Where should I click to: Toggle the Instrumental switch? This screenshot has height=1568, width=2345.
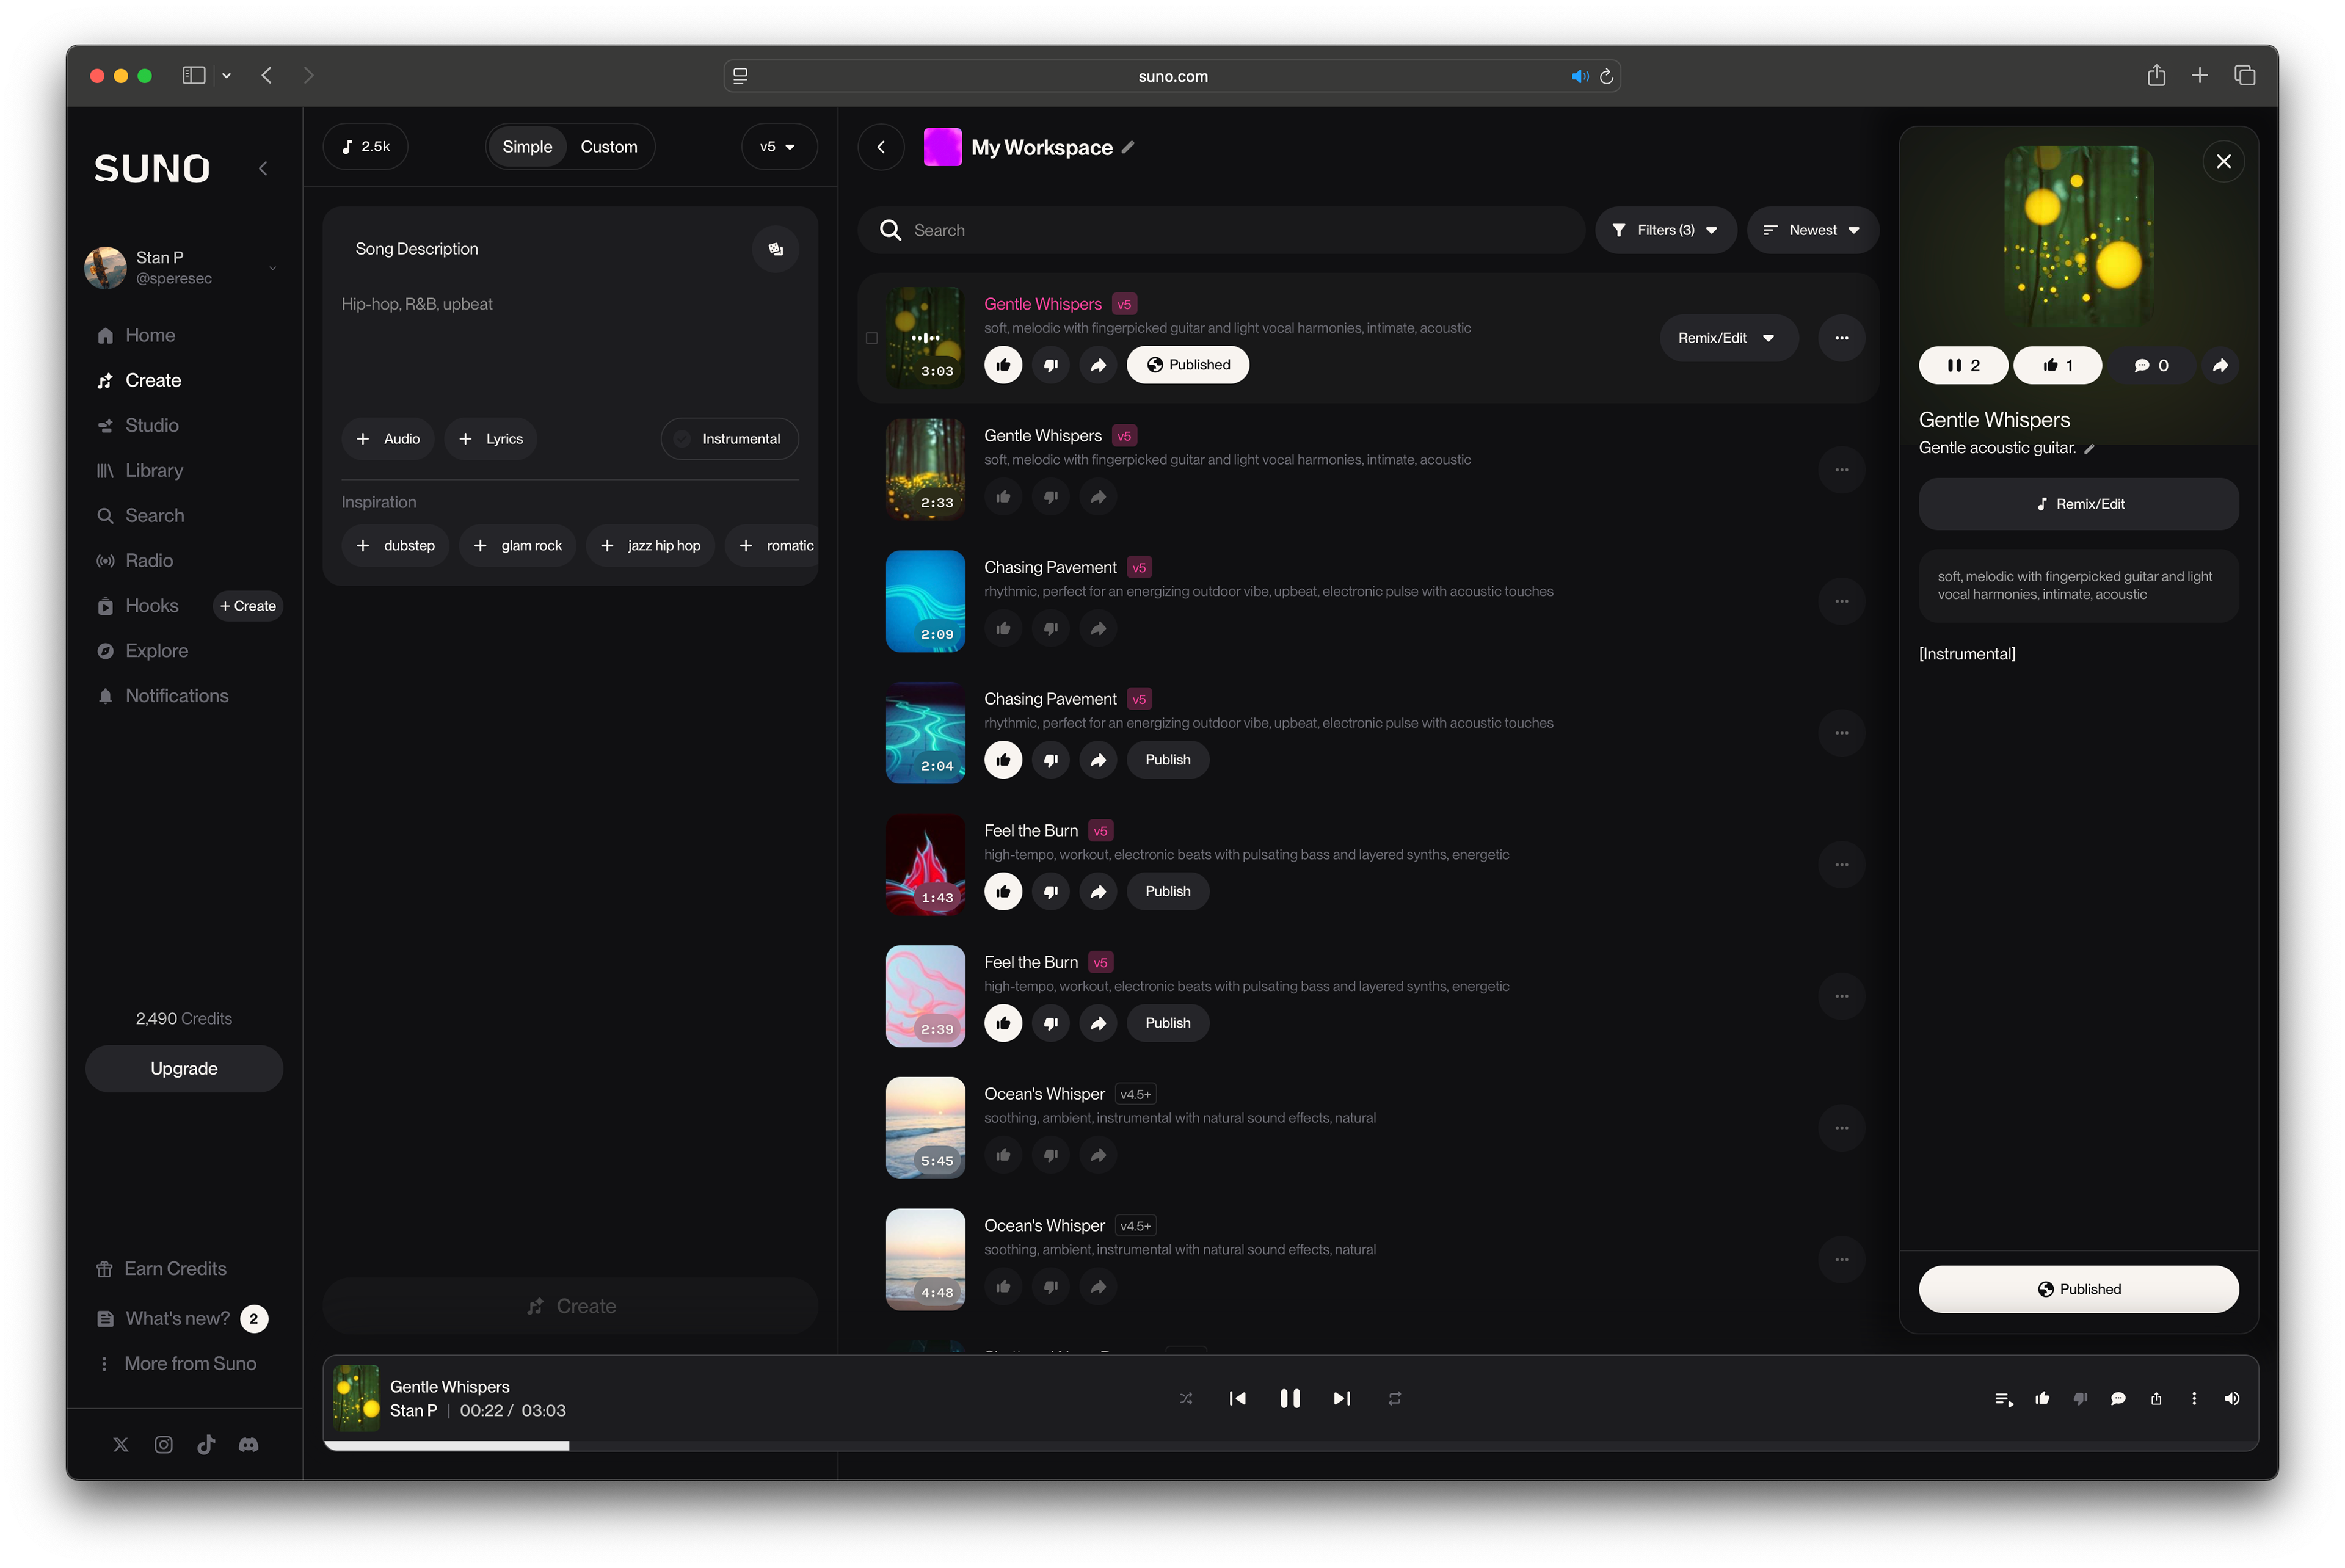729,438
